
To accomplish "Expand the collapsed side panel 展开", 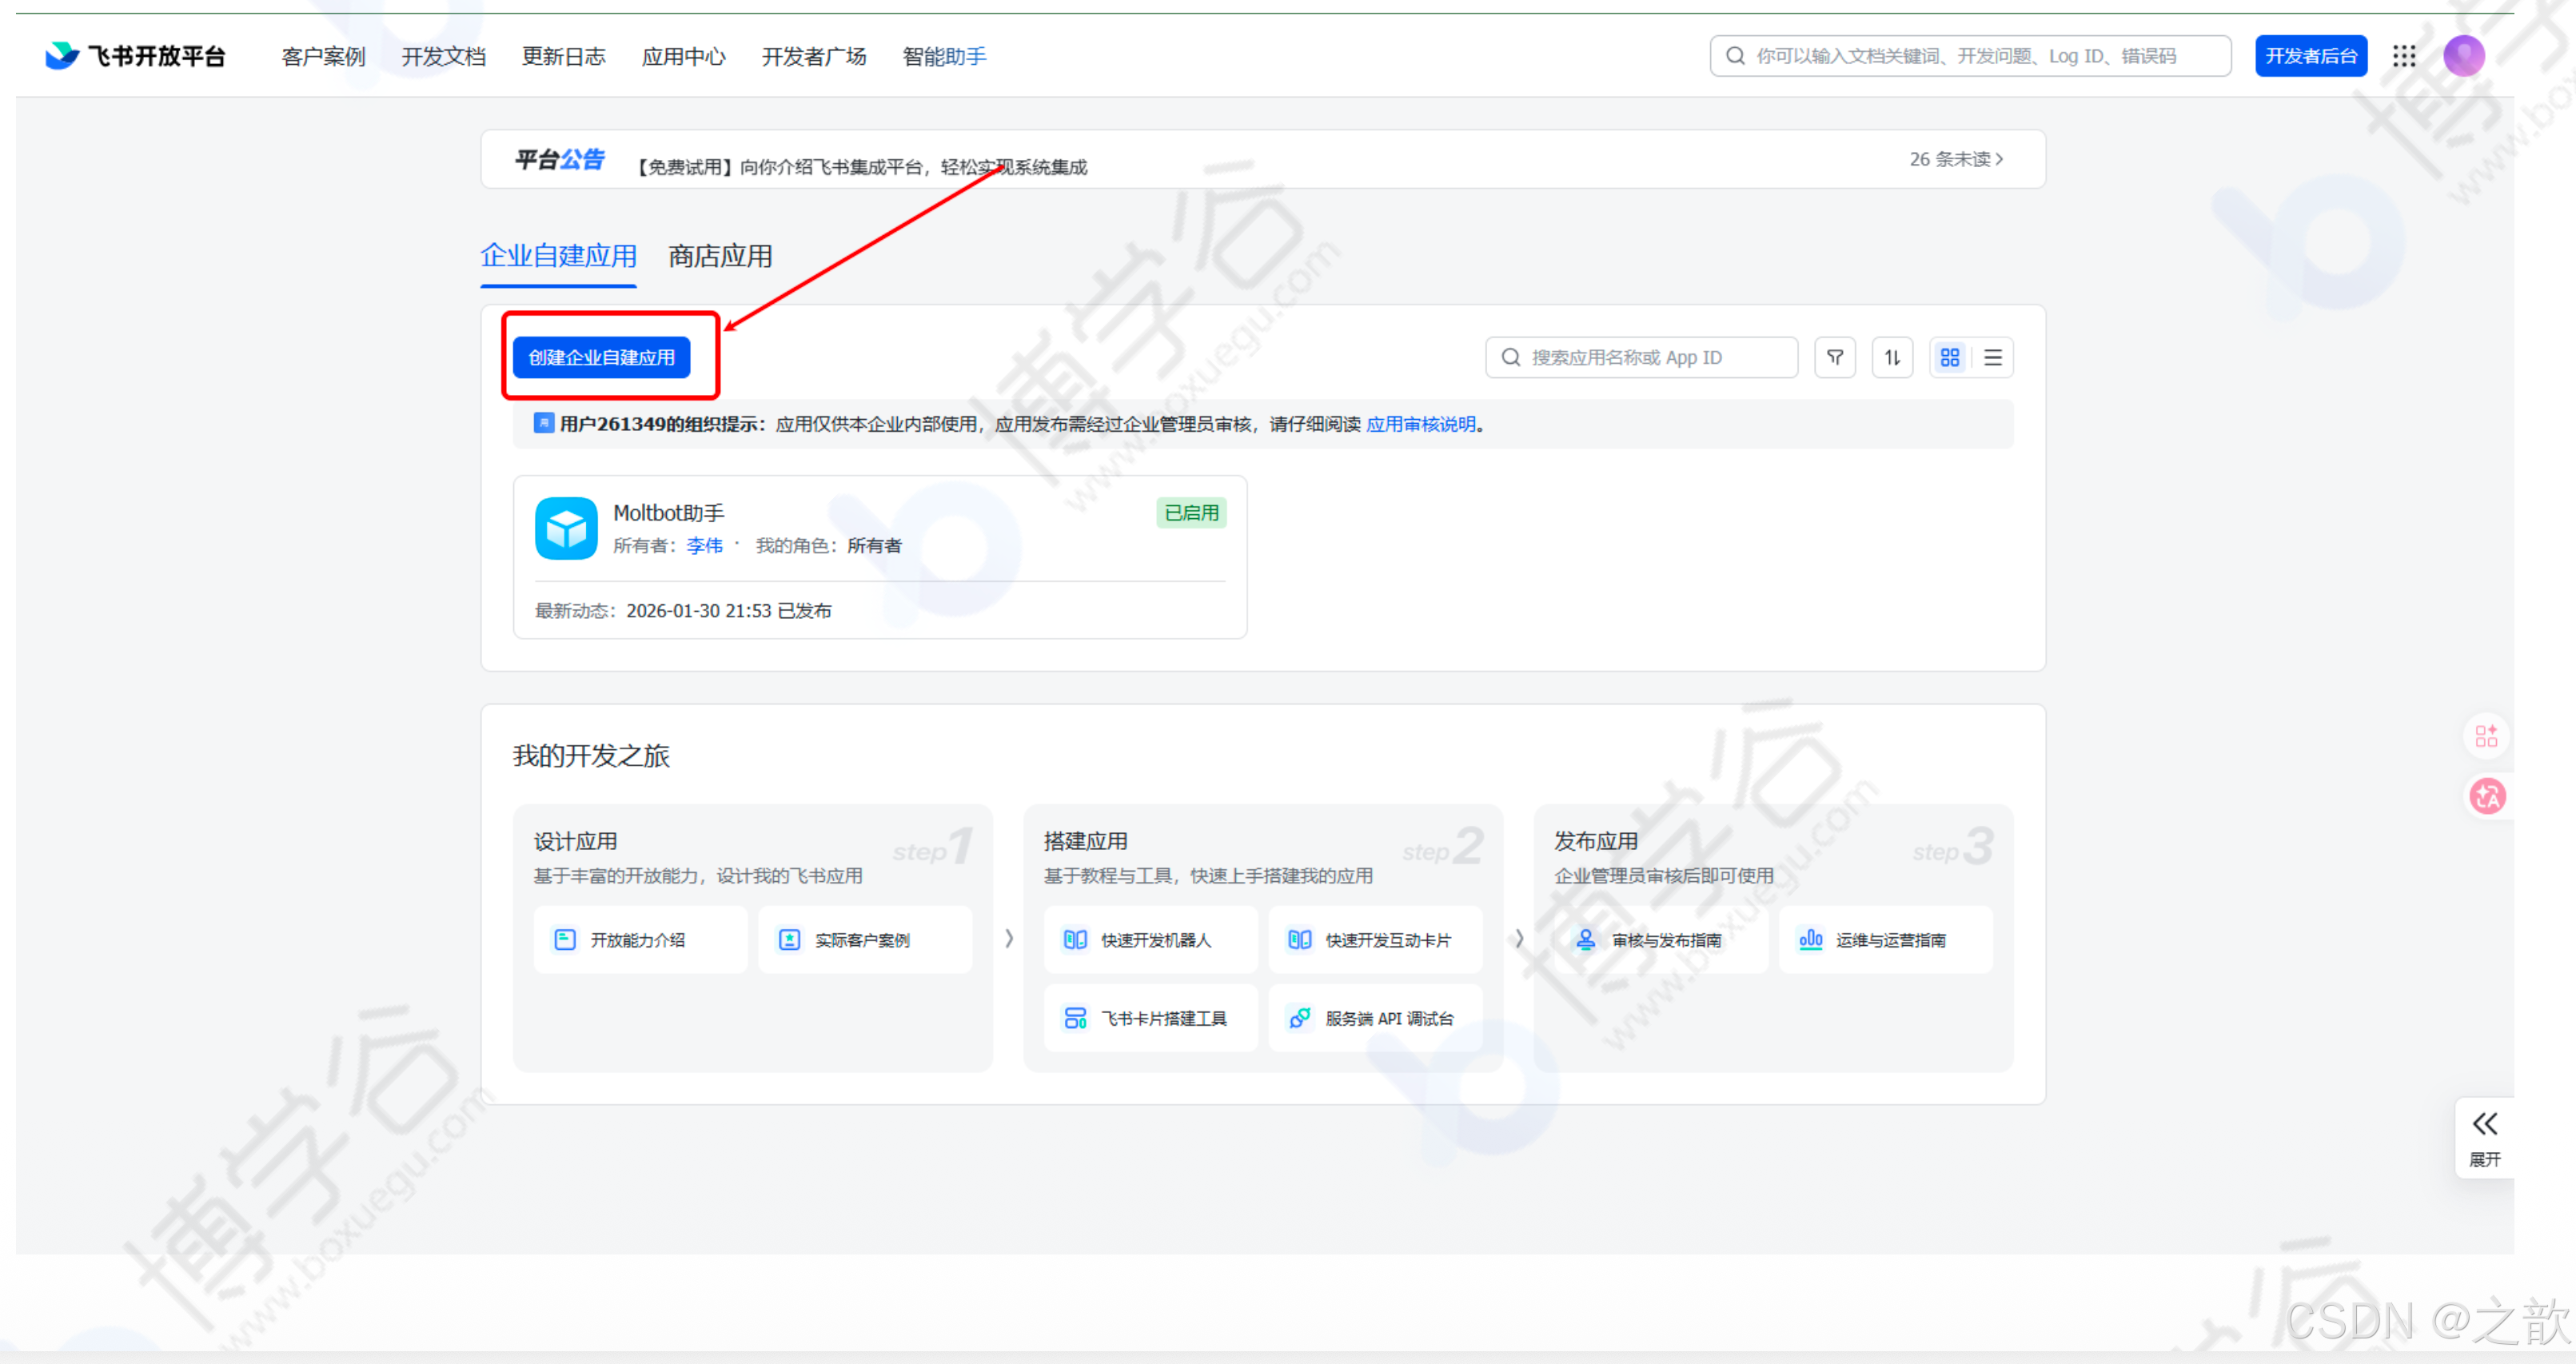I will click(x=2485, y=1137).
